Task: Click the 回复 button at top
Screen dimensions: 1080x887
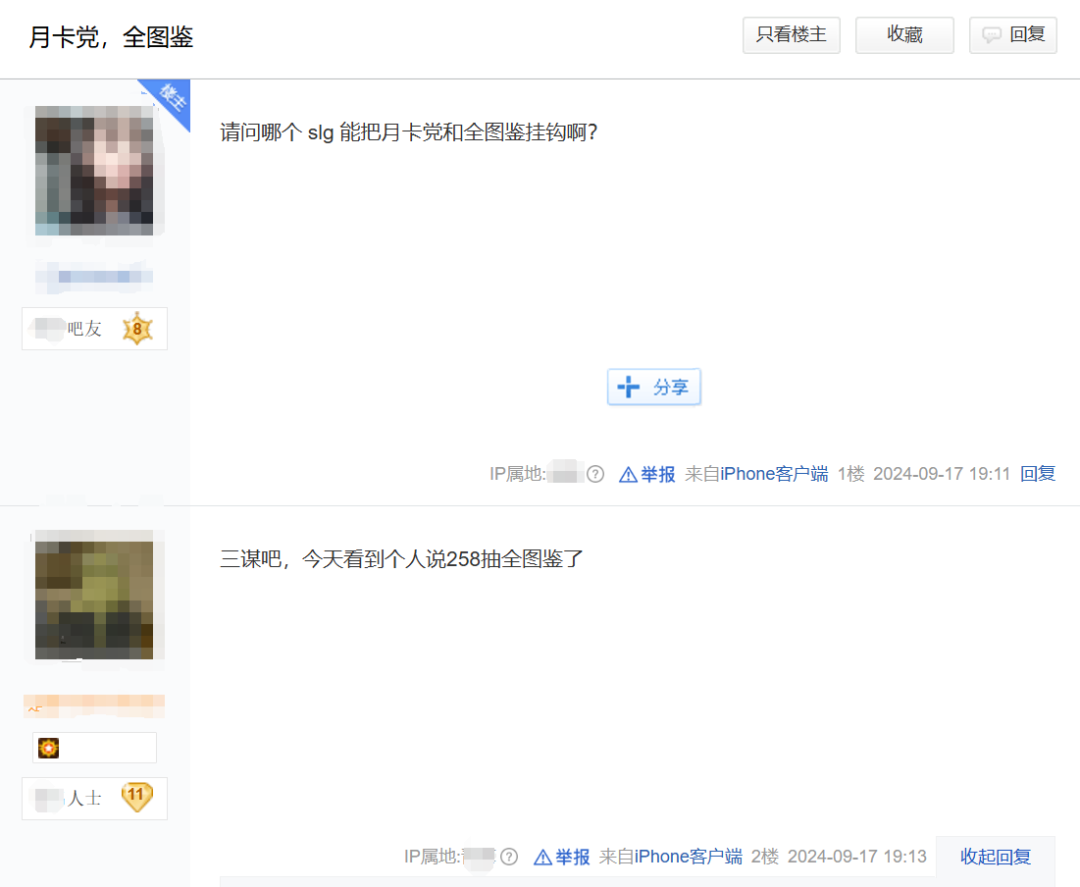Action: coord(1012,35)
